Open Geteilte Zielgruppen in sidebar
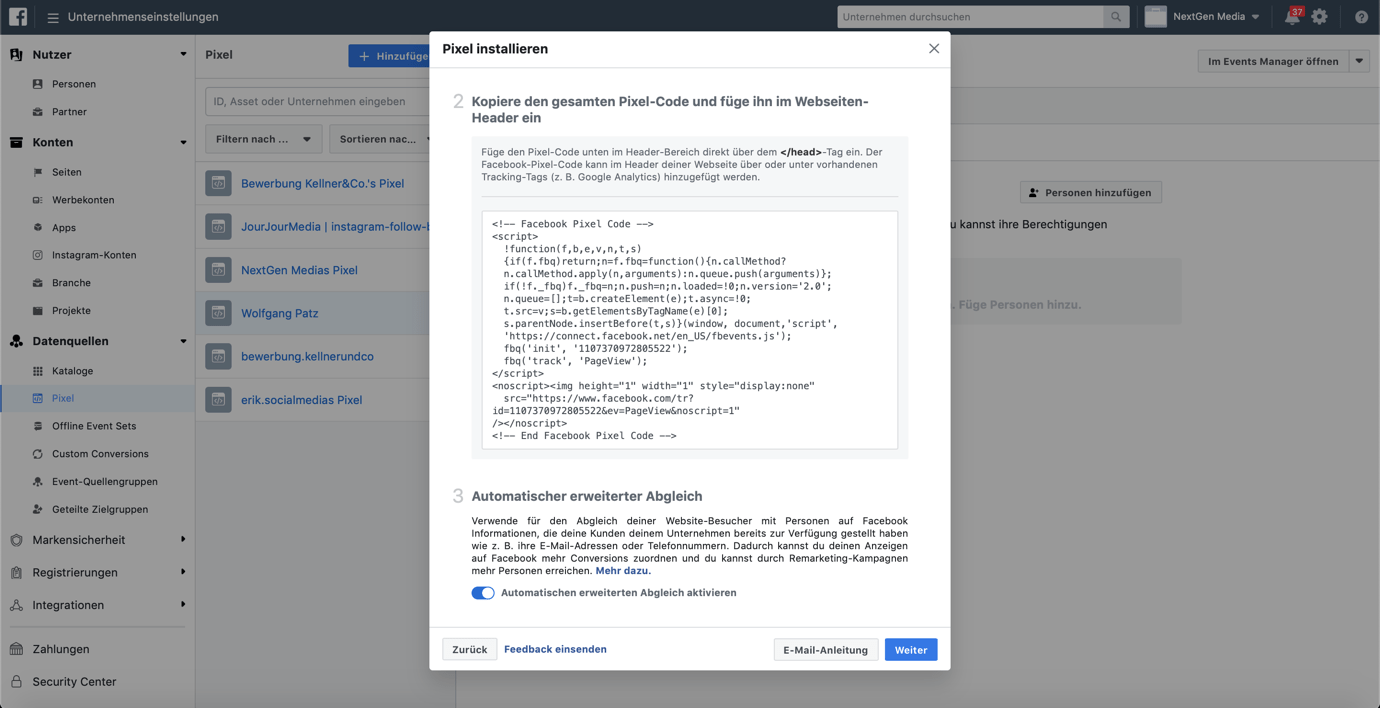 [100, 510]
